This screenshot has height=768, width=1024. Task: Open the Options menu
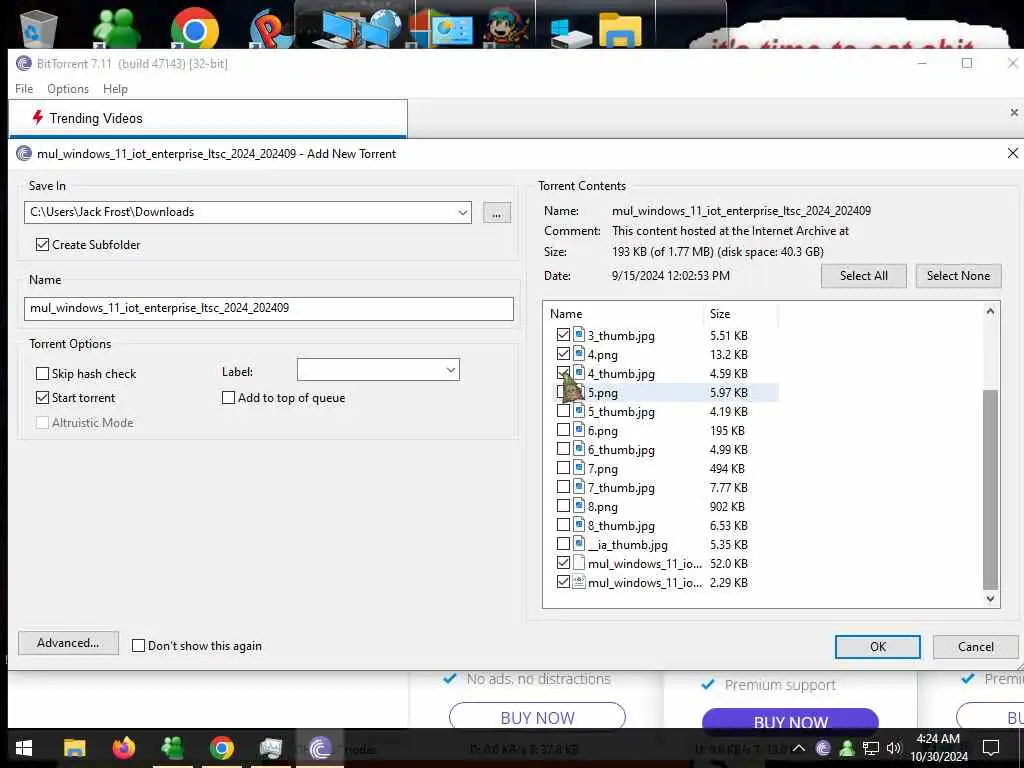point(68,89)
